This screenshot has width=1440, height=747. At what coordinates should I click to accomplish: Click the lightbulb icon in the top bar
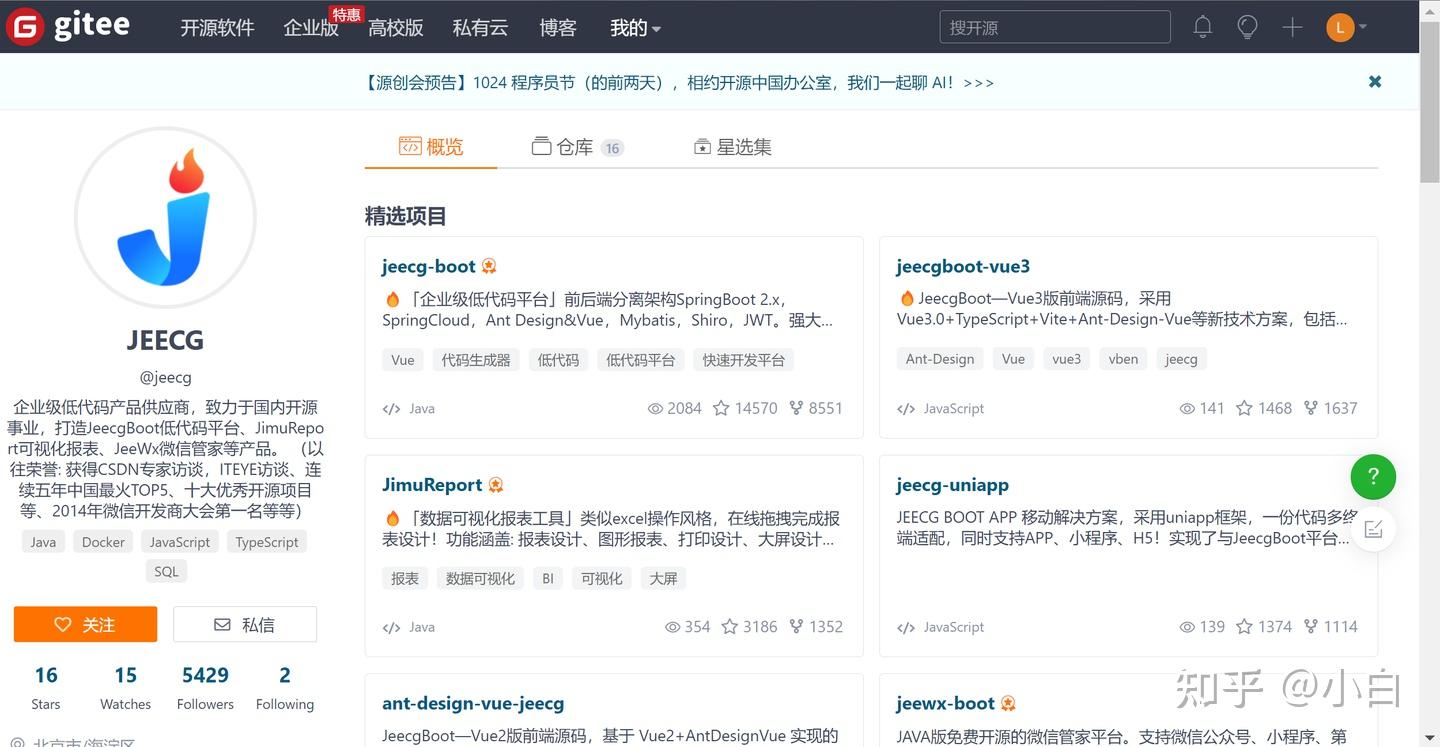(x=1247, y=27)
